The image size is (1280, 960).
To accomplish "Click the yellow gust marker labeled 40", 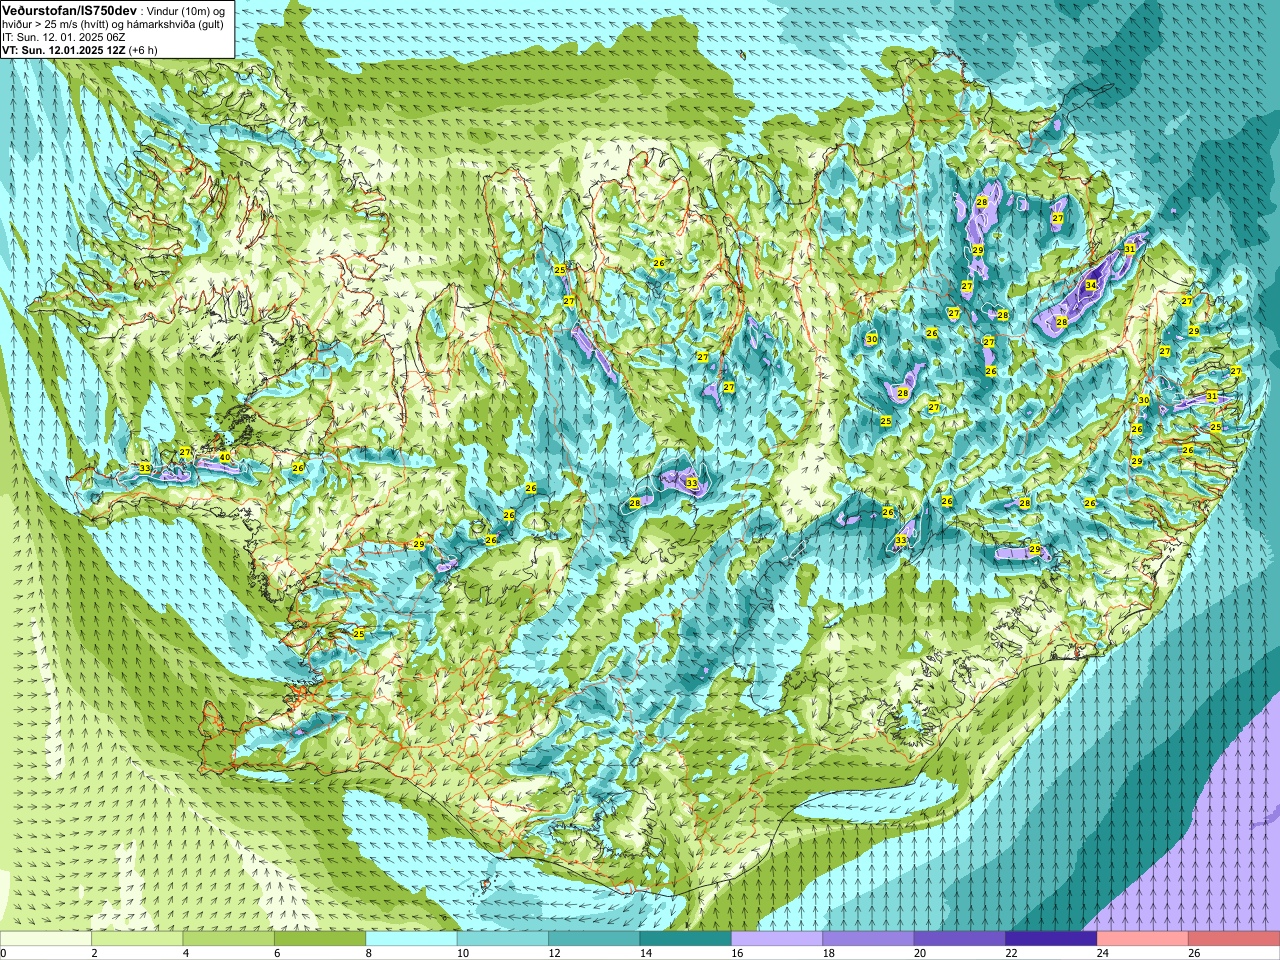I will click(x=225, y=457).
